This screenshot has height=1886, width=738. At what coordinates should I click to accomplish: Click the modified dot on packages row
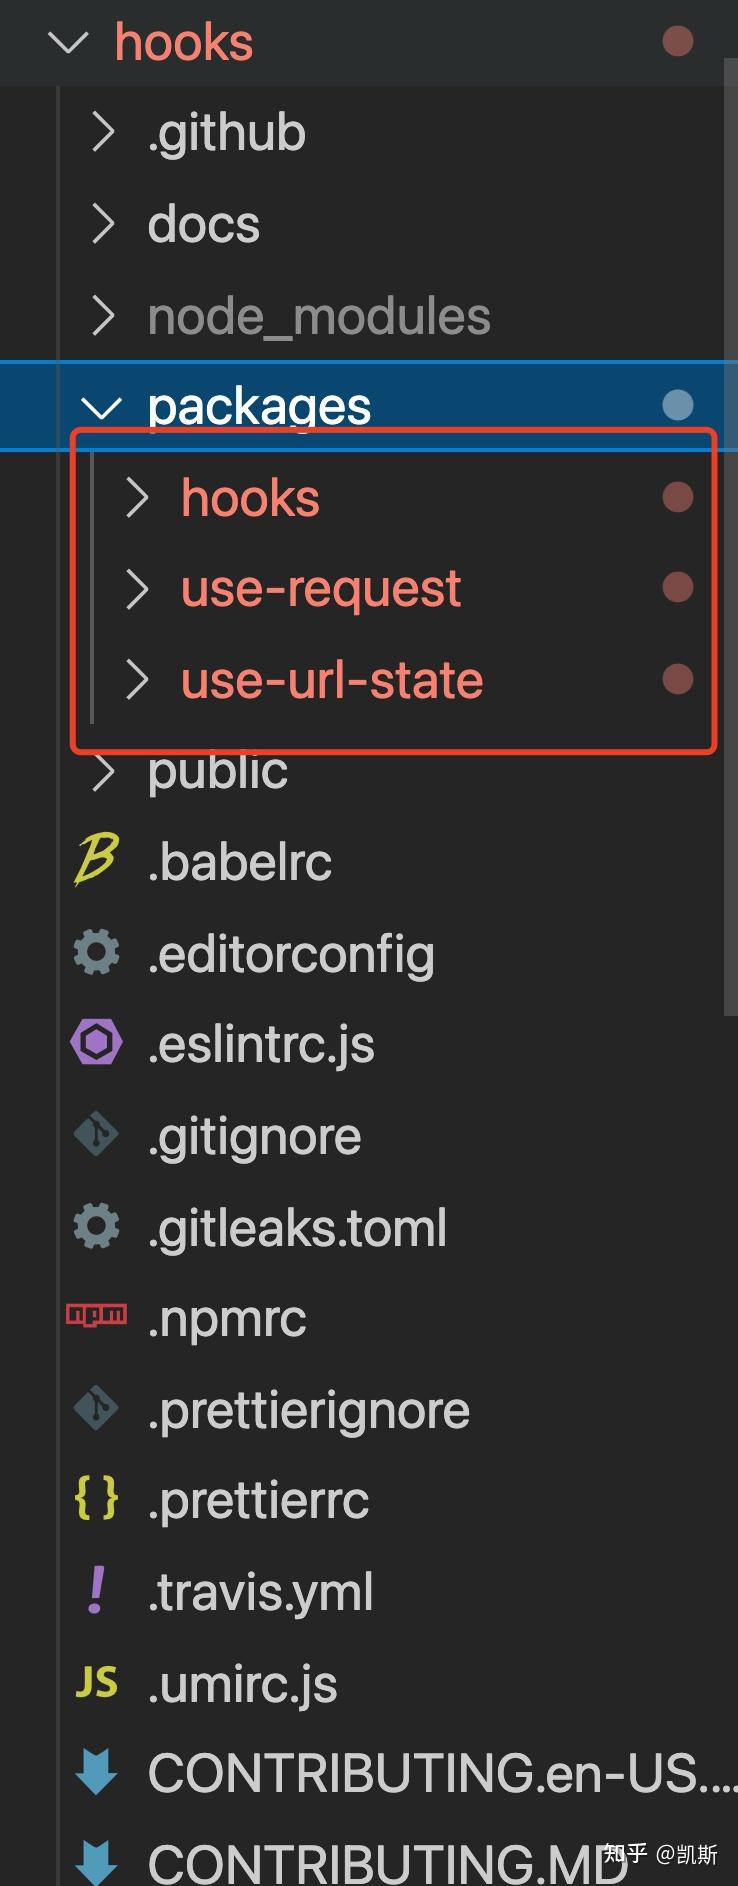[677, 405]
